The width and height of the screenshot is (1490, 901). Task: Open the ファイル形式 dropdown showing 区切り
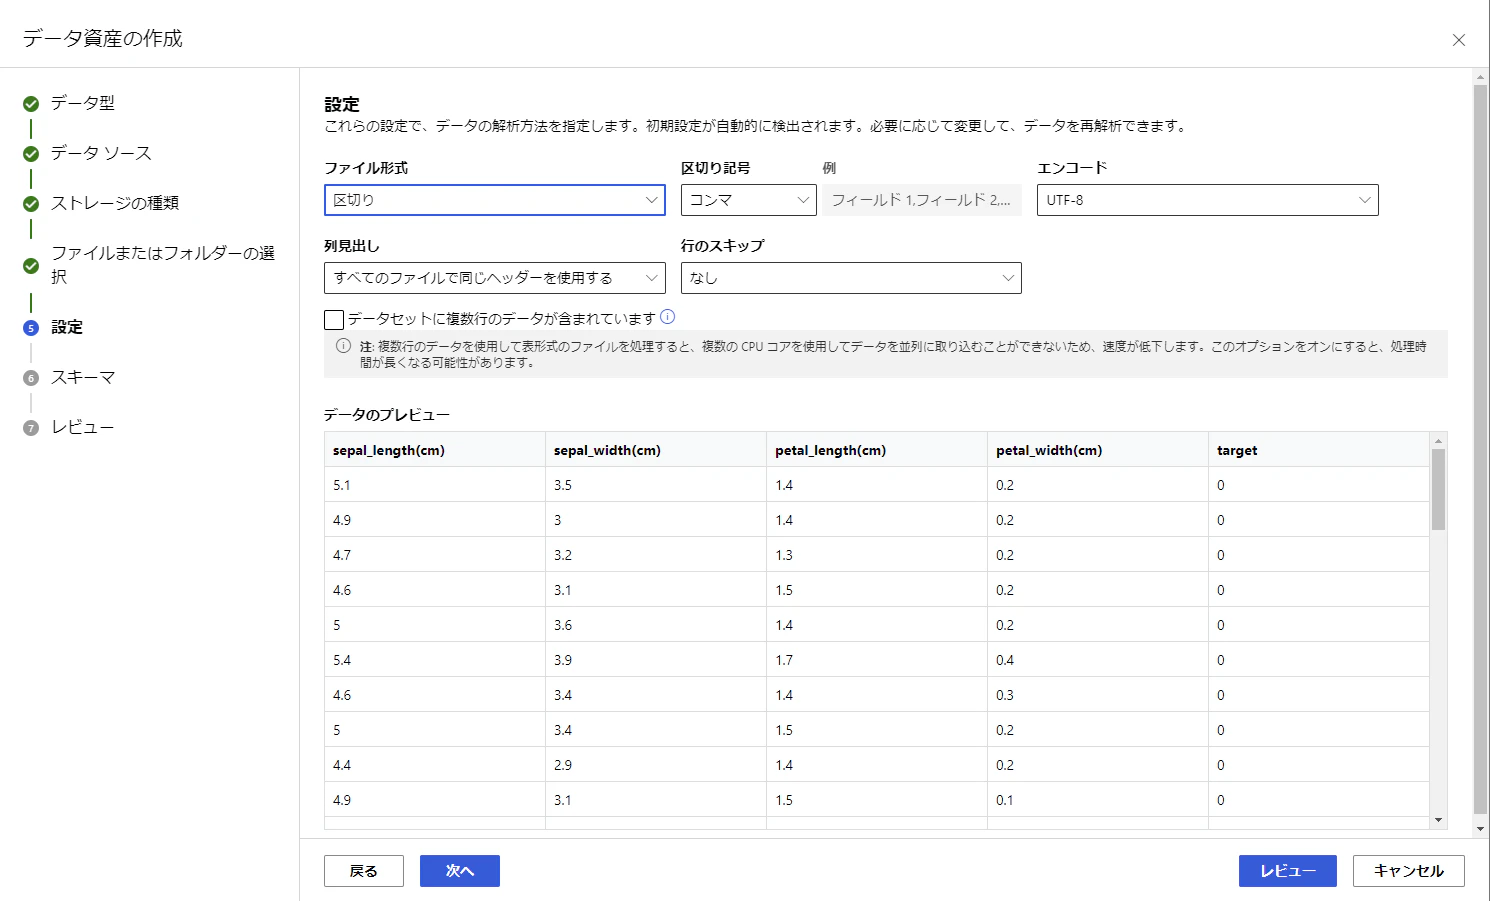(x=495, y=200)
